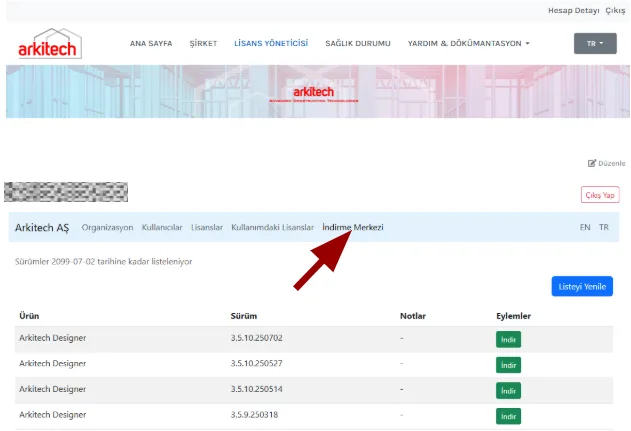Switch to Kullanıcılar tab
The width and height of the screenshot is (631, 431).
pyautogui.click(x=162, y=227)
